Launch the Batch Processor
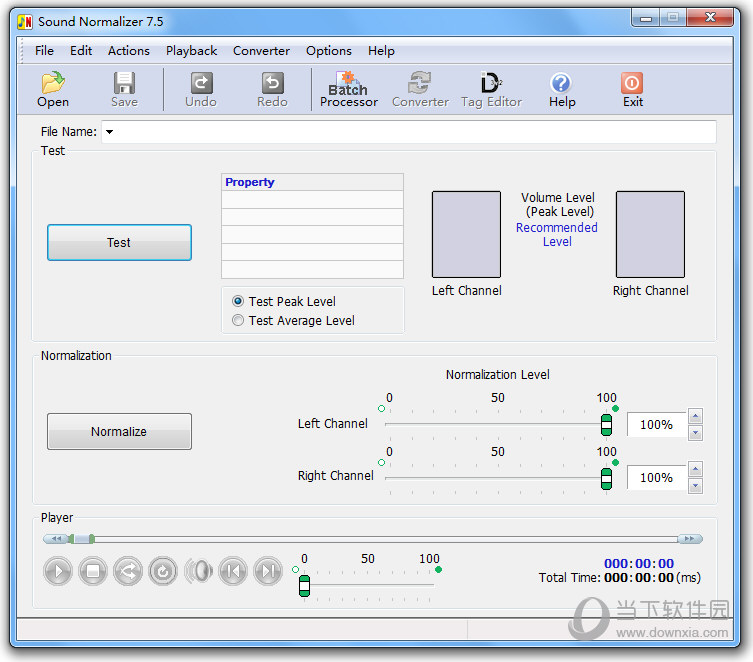The width and height of the screenshot is (753, 662). click(349, 89)
